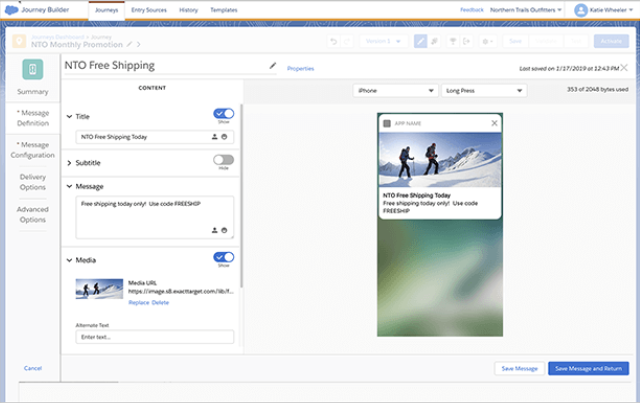Viewport: 640px width, 403px height.
Task: Click the Activate button
Action: (x=611, y=41)
